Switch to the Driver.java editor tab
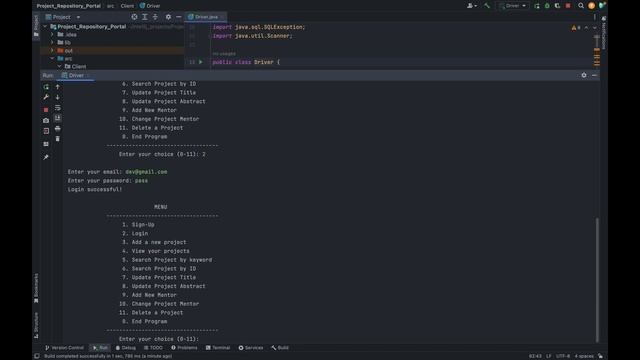 (206, 17)
